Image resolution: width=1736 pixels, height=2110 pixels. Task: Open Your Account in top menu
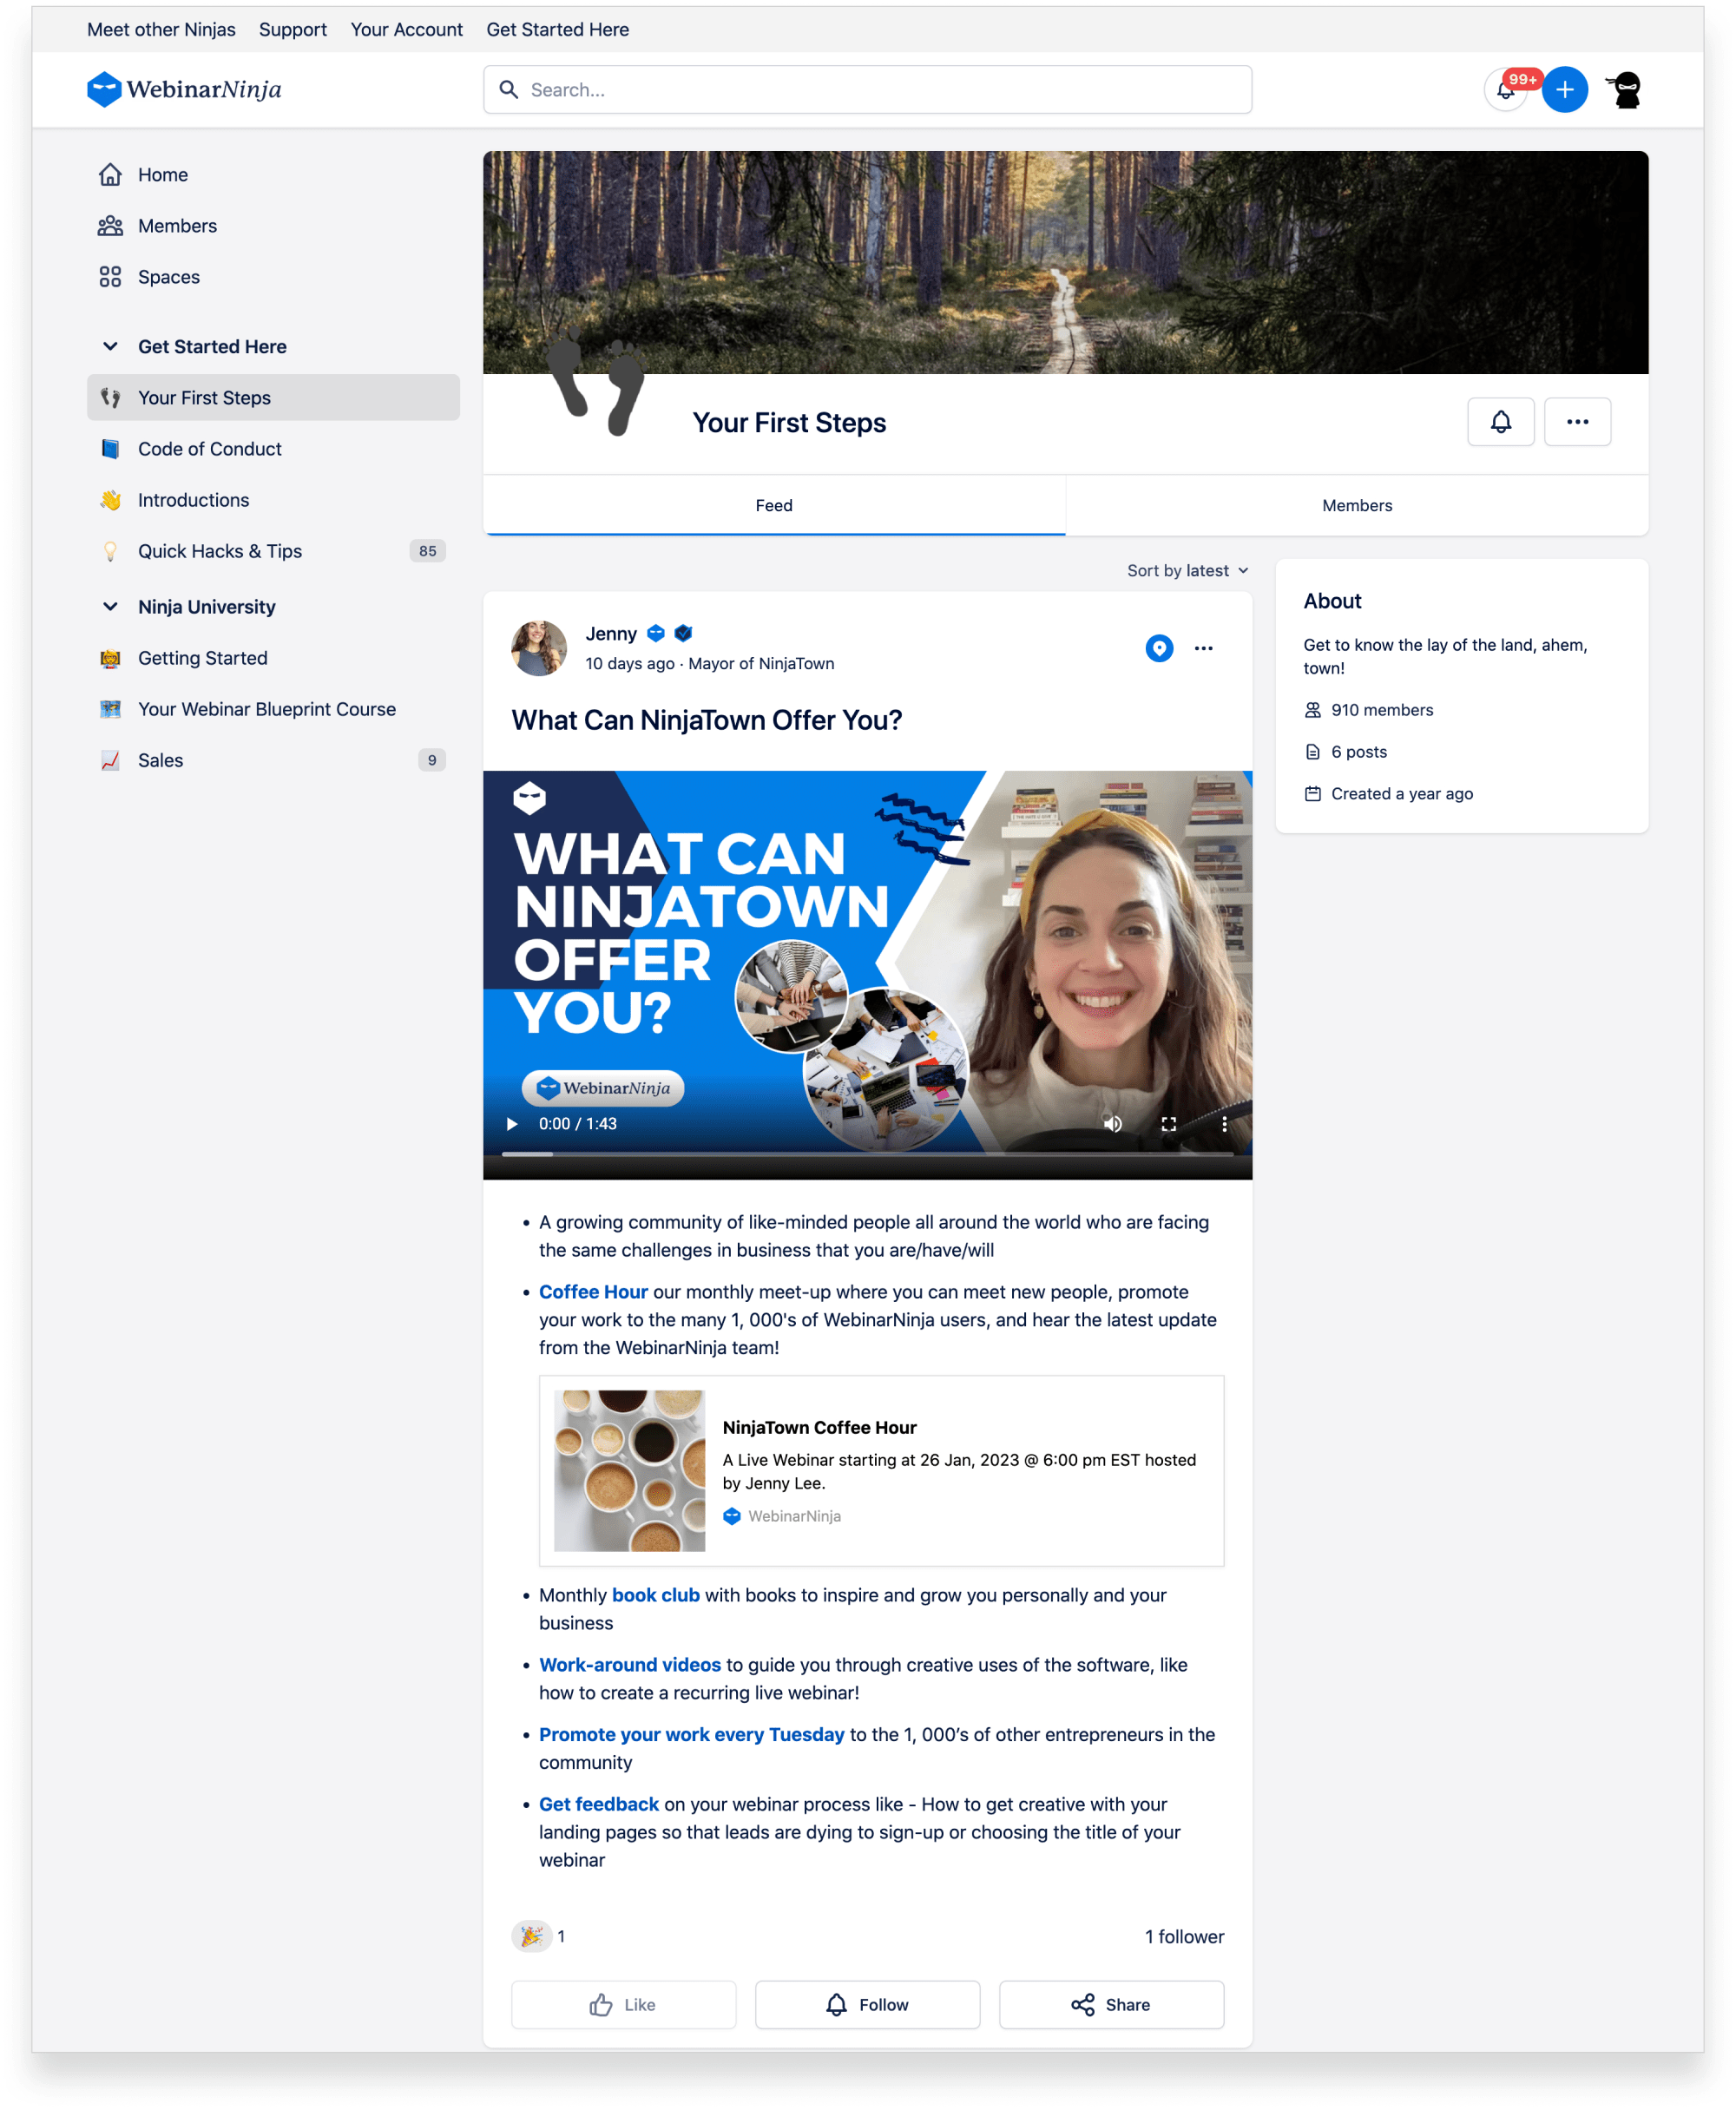(407, 29)
